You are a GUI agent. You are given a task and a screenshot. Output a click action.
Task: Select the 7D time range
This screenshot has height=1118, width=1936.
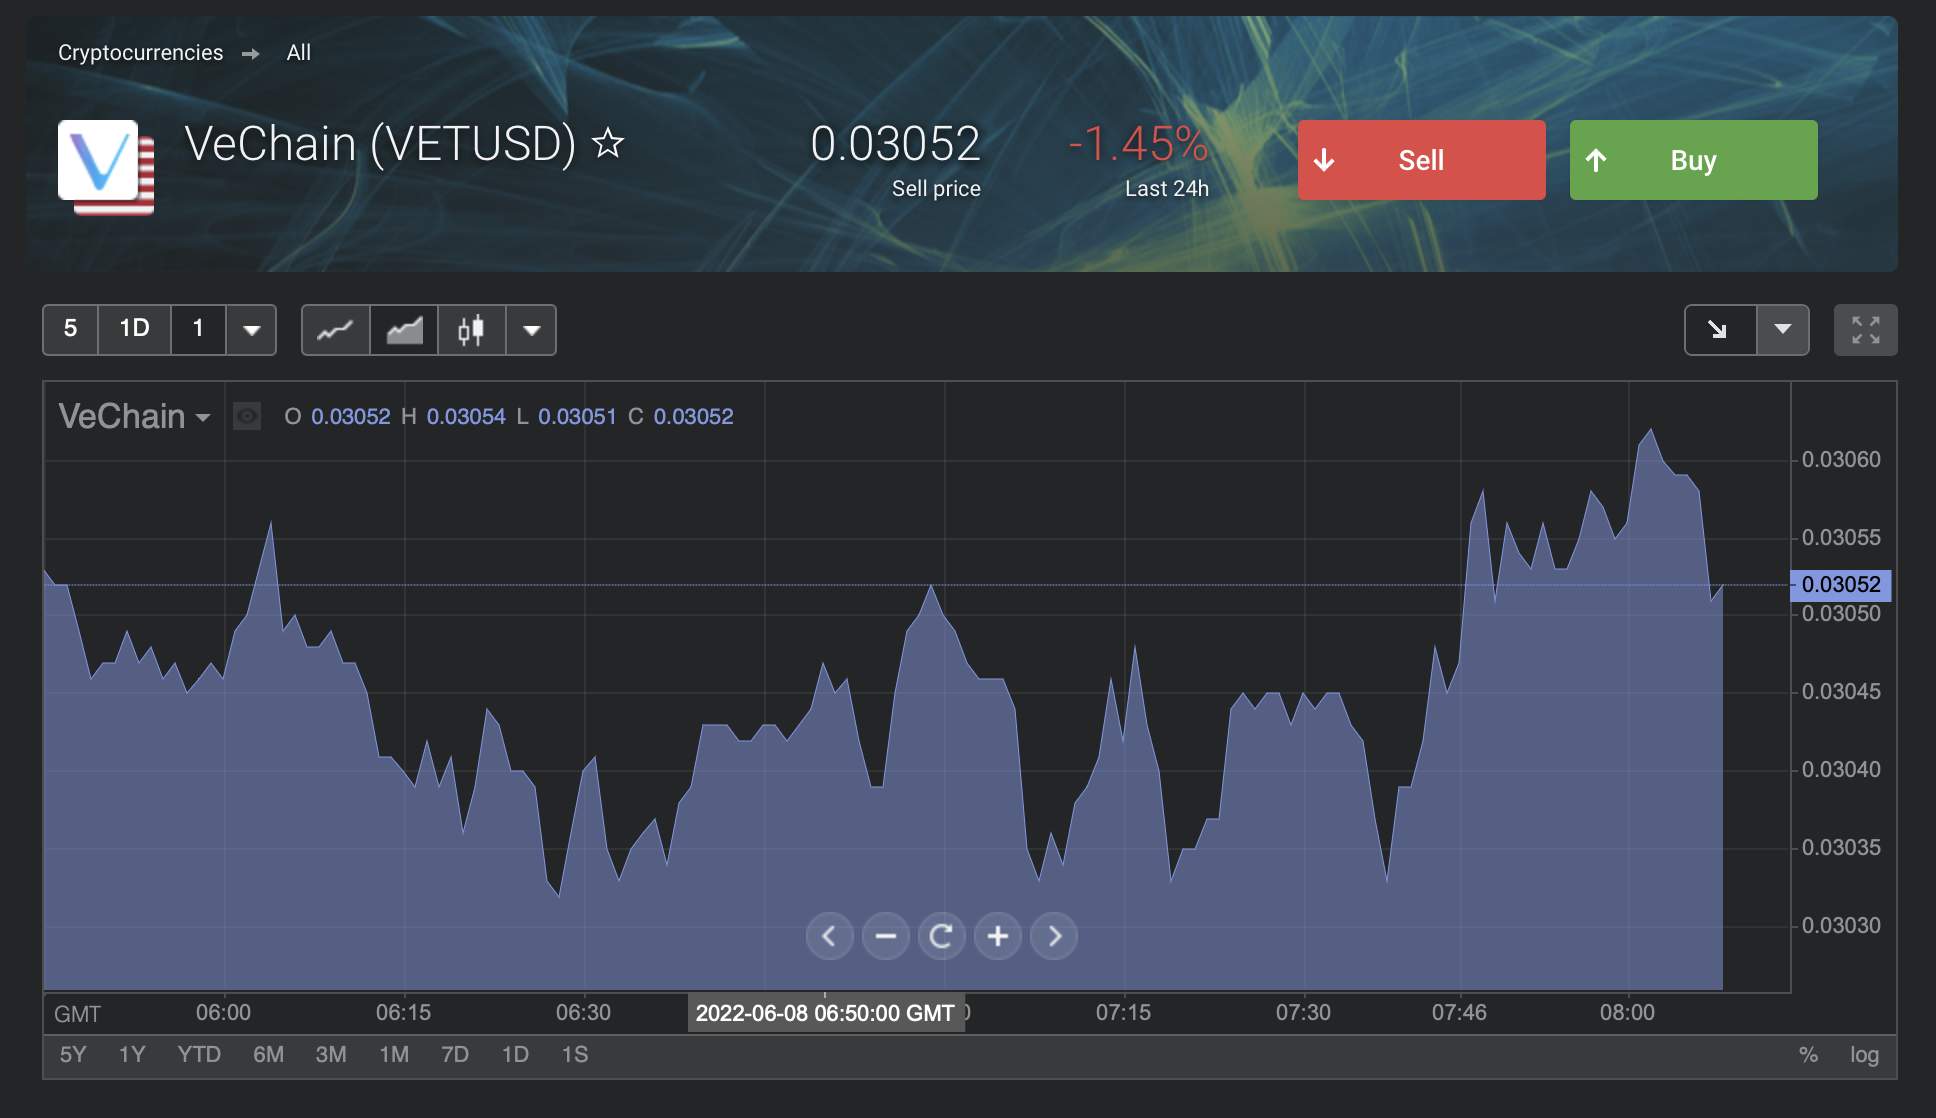[x=455, y=1055]
